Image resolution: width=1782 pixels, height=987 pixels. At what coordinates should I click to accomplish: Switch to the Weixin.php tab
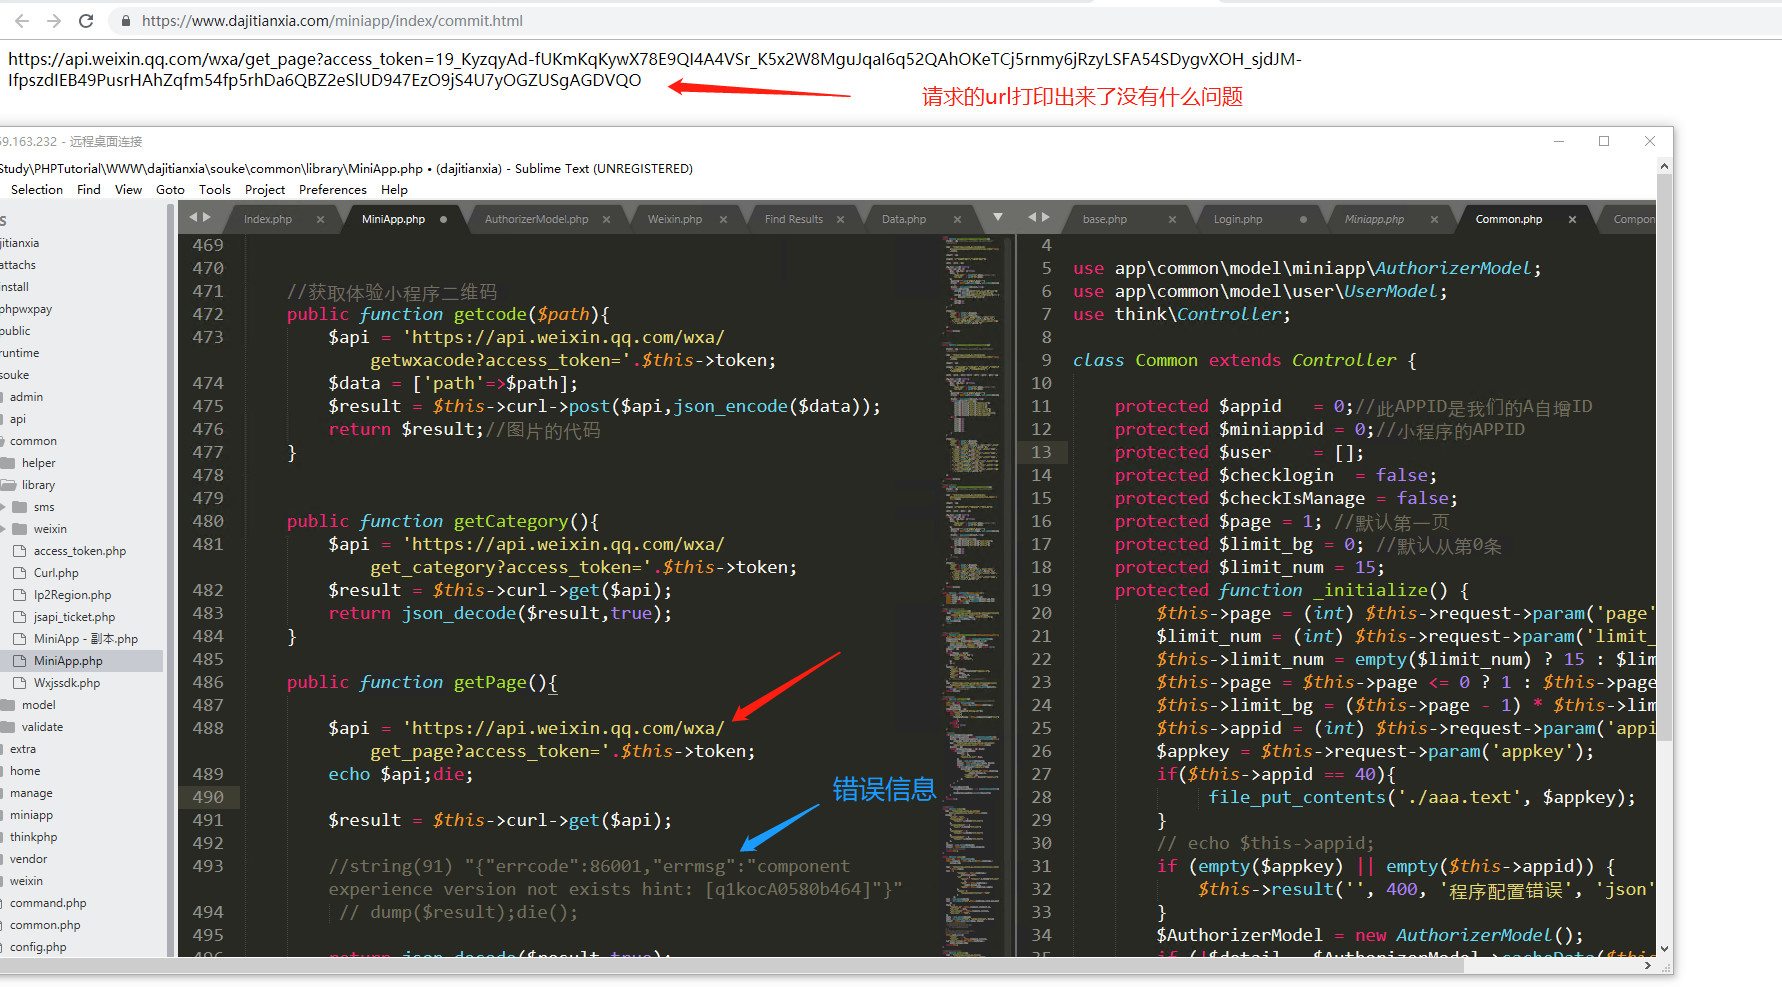tap(675, 219)
